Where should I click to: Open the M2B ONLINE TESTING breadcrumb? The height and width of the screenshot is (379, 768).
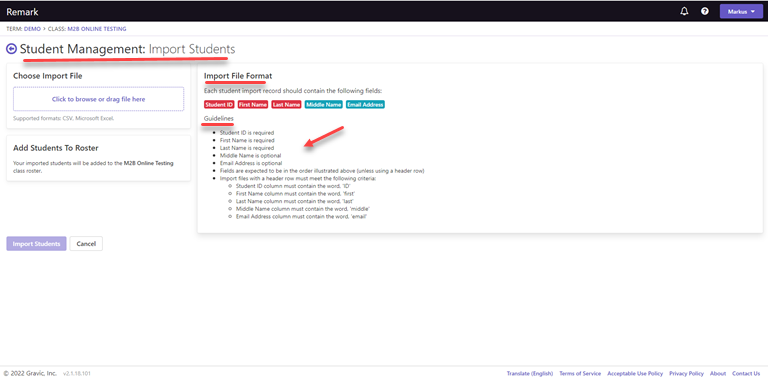pyautogui.click(x=96, y=29)
